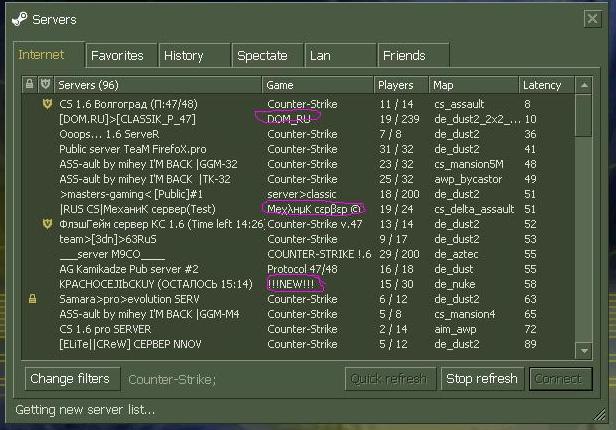This screenshot has height=430, width=616.
Task: Click cs_mansion5M map cell
Action: pyautogui.click(x=469, y=164)
